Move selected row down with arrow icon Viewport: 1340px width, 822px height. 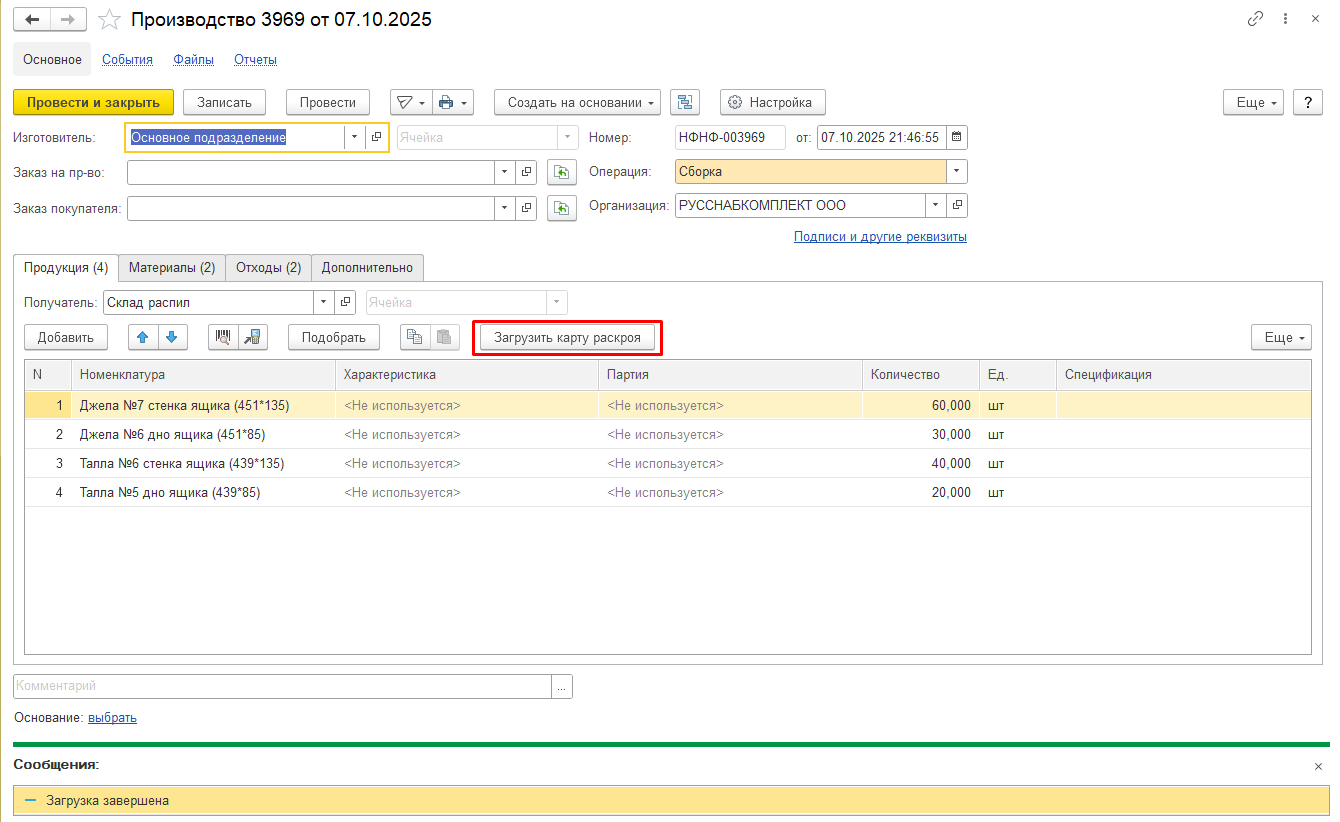pyautogui.click(x=172, y=337)
